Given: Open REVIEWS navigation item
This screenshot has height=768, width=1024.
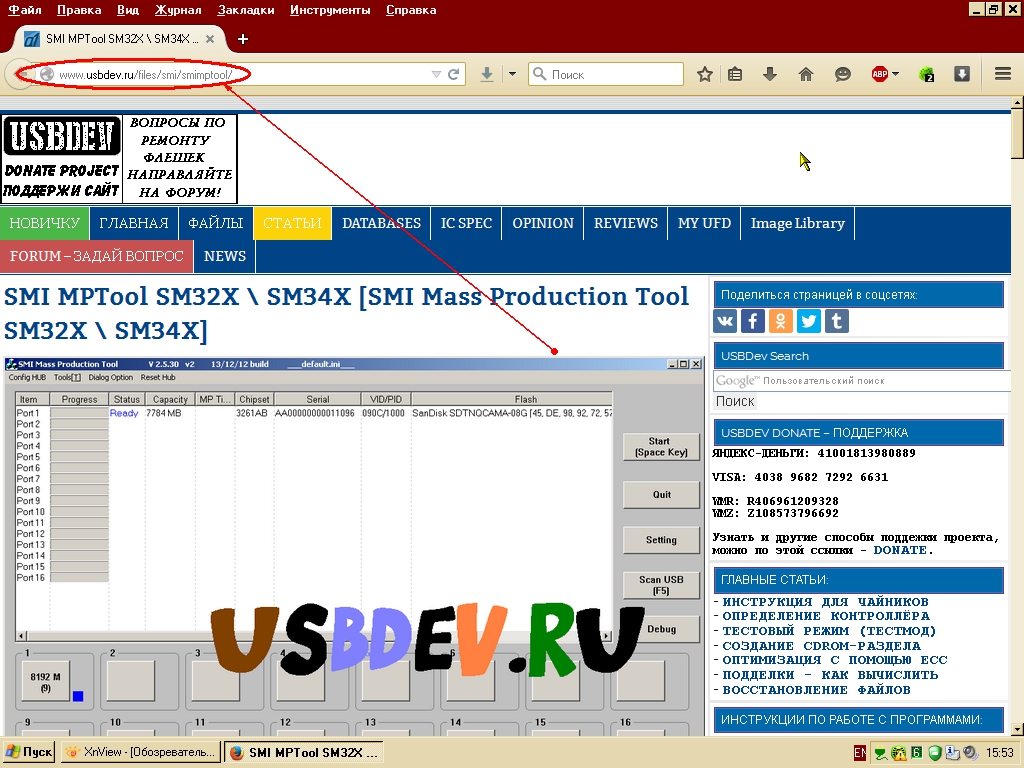Looking at the screenshot, I should tap(626, 223).
